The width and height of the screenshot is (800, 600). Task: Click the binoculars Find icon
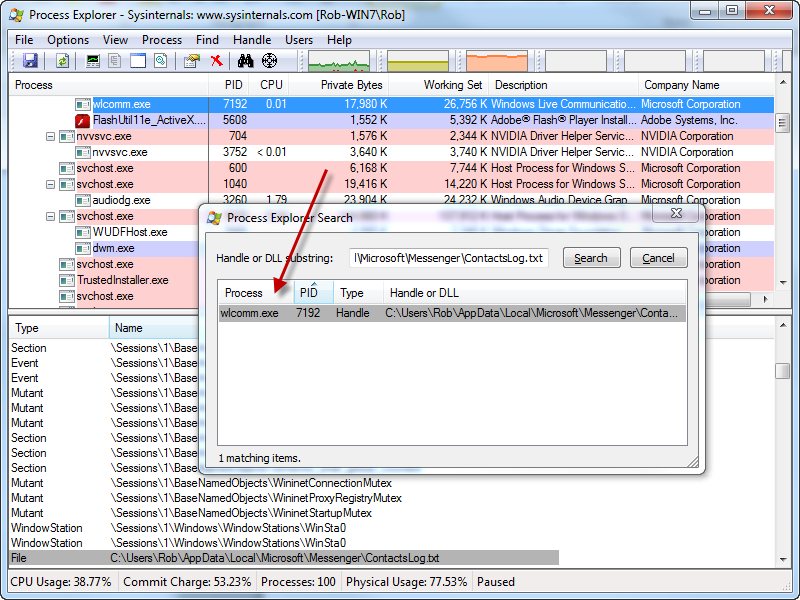(x=245, y=61)
